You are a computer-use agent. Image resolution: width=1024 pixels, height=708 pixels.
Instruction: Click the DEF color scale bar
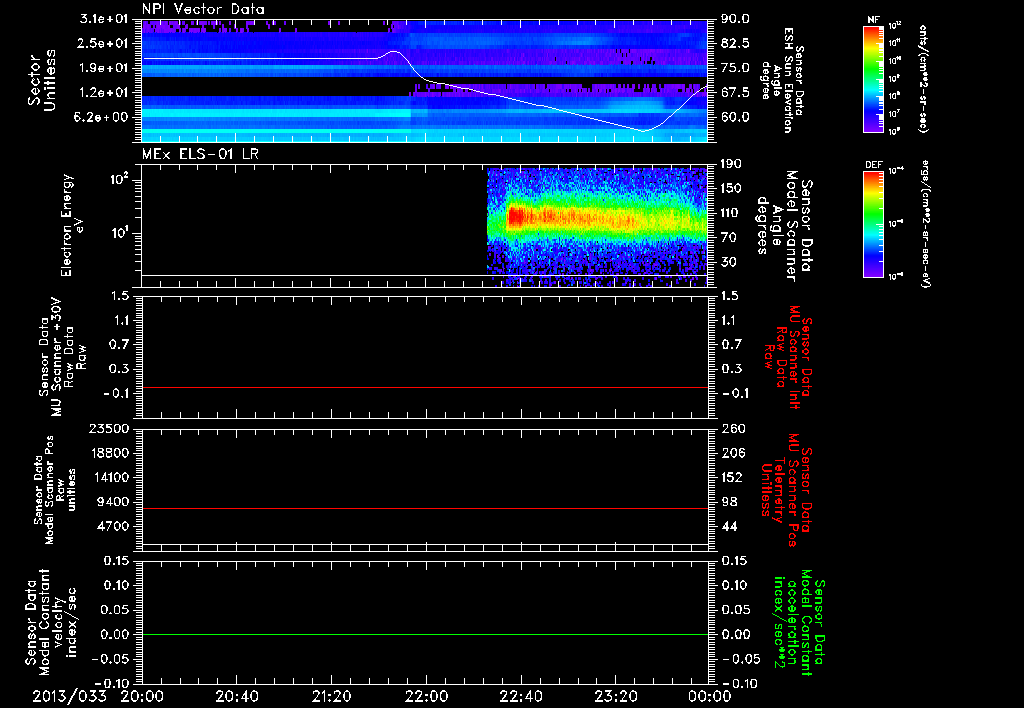[x=873, y=224]
